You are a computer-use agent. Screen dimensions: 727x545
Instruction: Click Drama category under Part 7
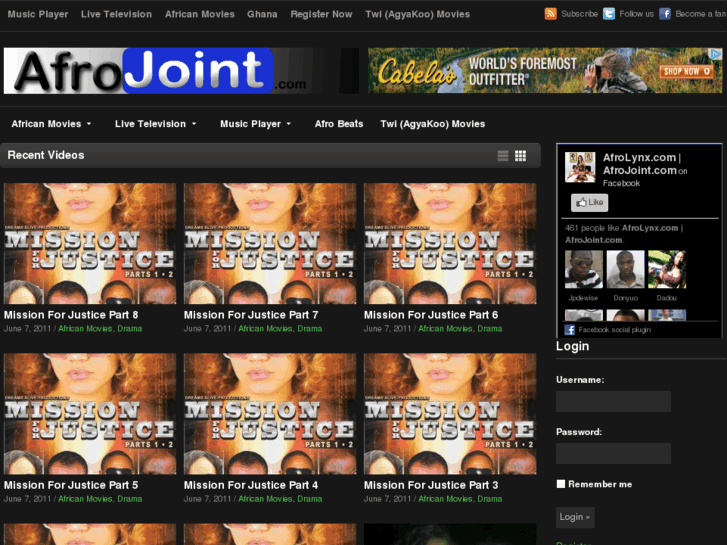pos(310,329)
